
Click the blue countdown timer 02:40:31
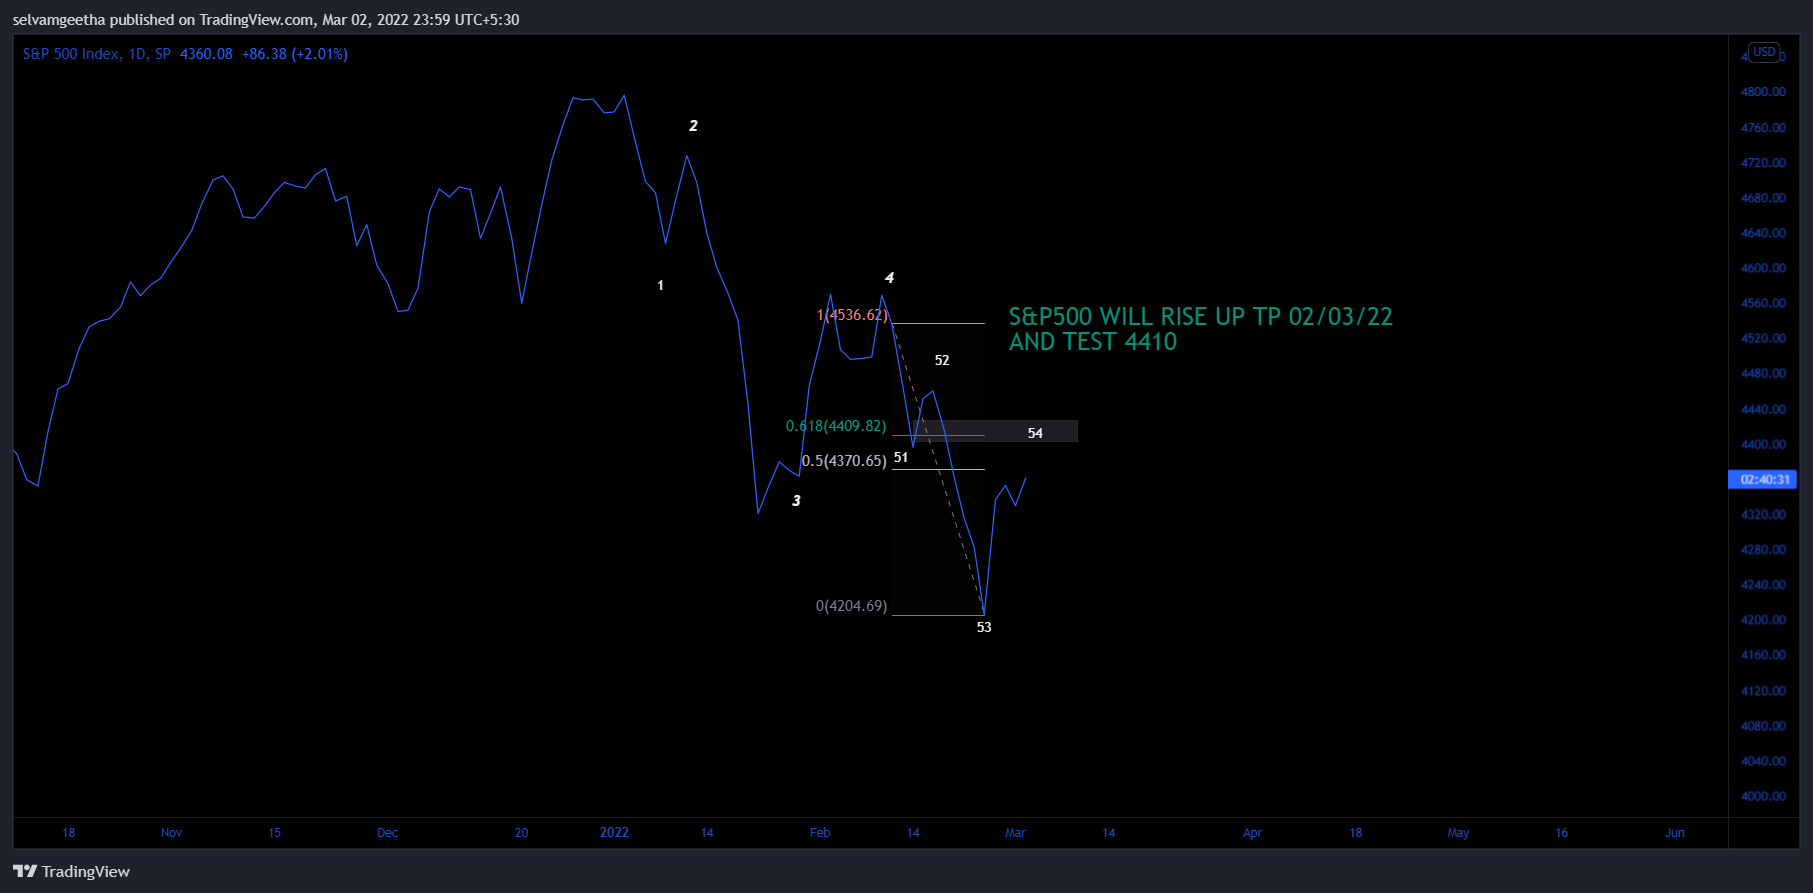[x=1762, y=480]
